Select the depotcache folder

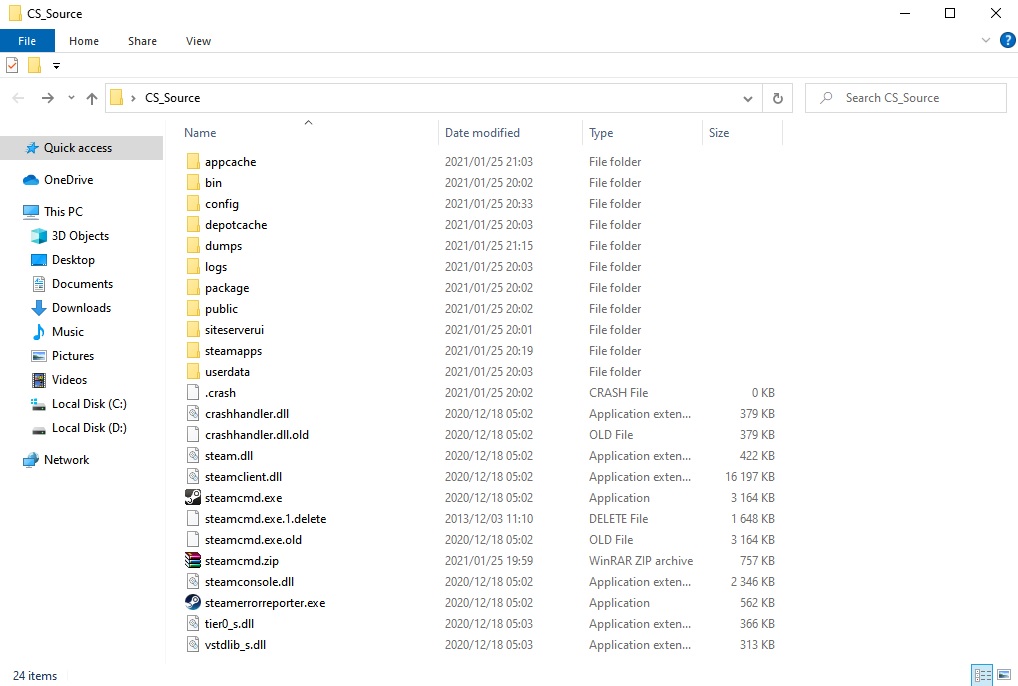pos(236,225)
